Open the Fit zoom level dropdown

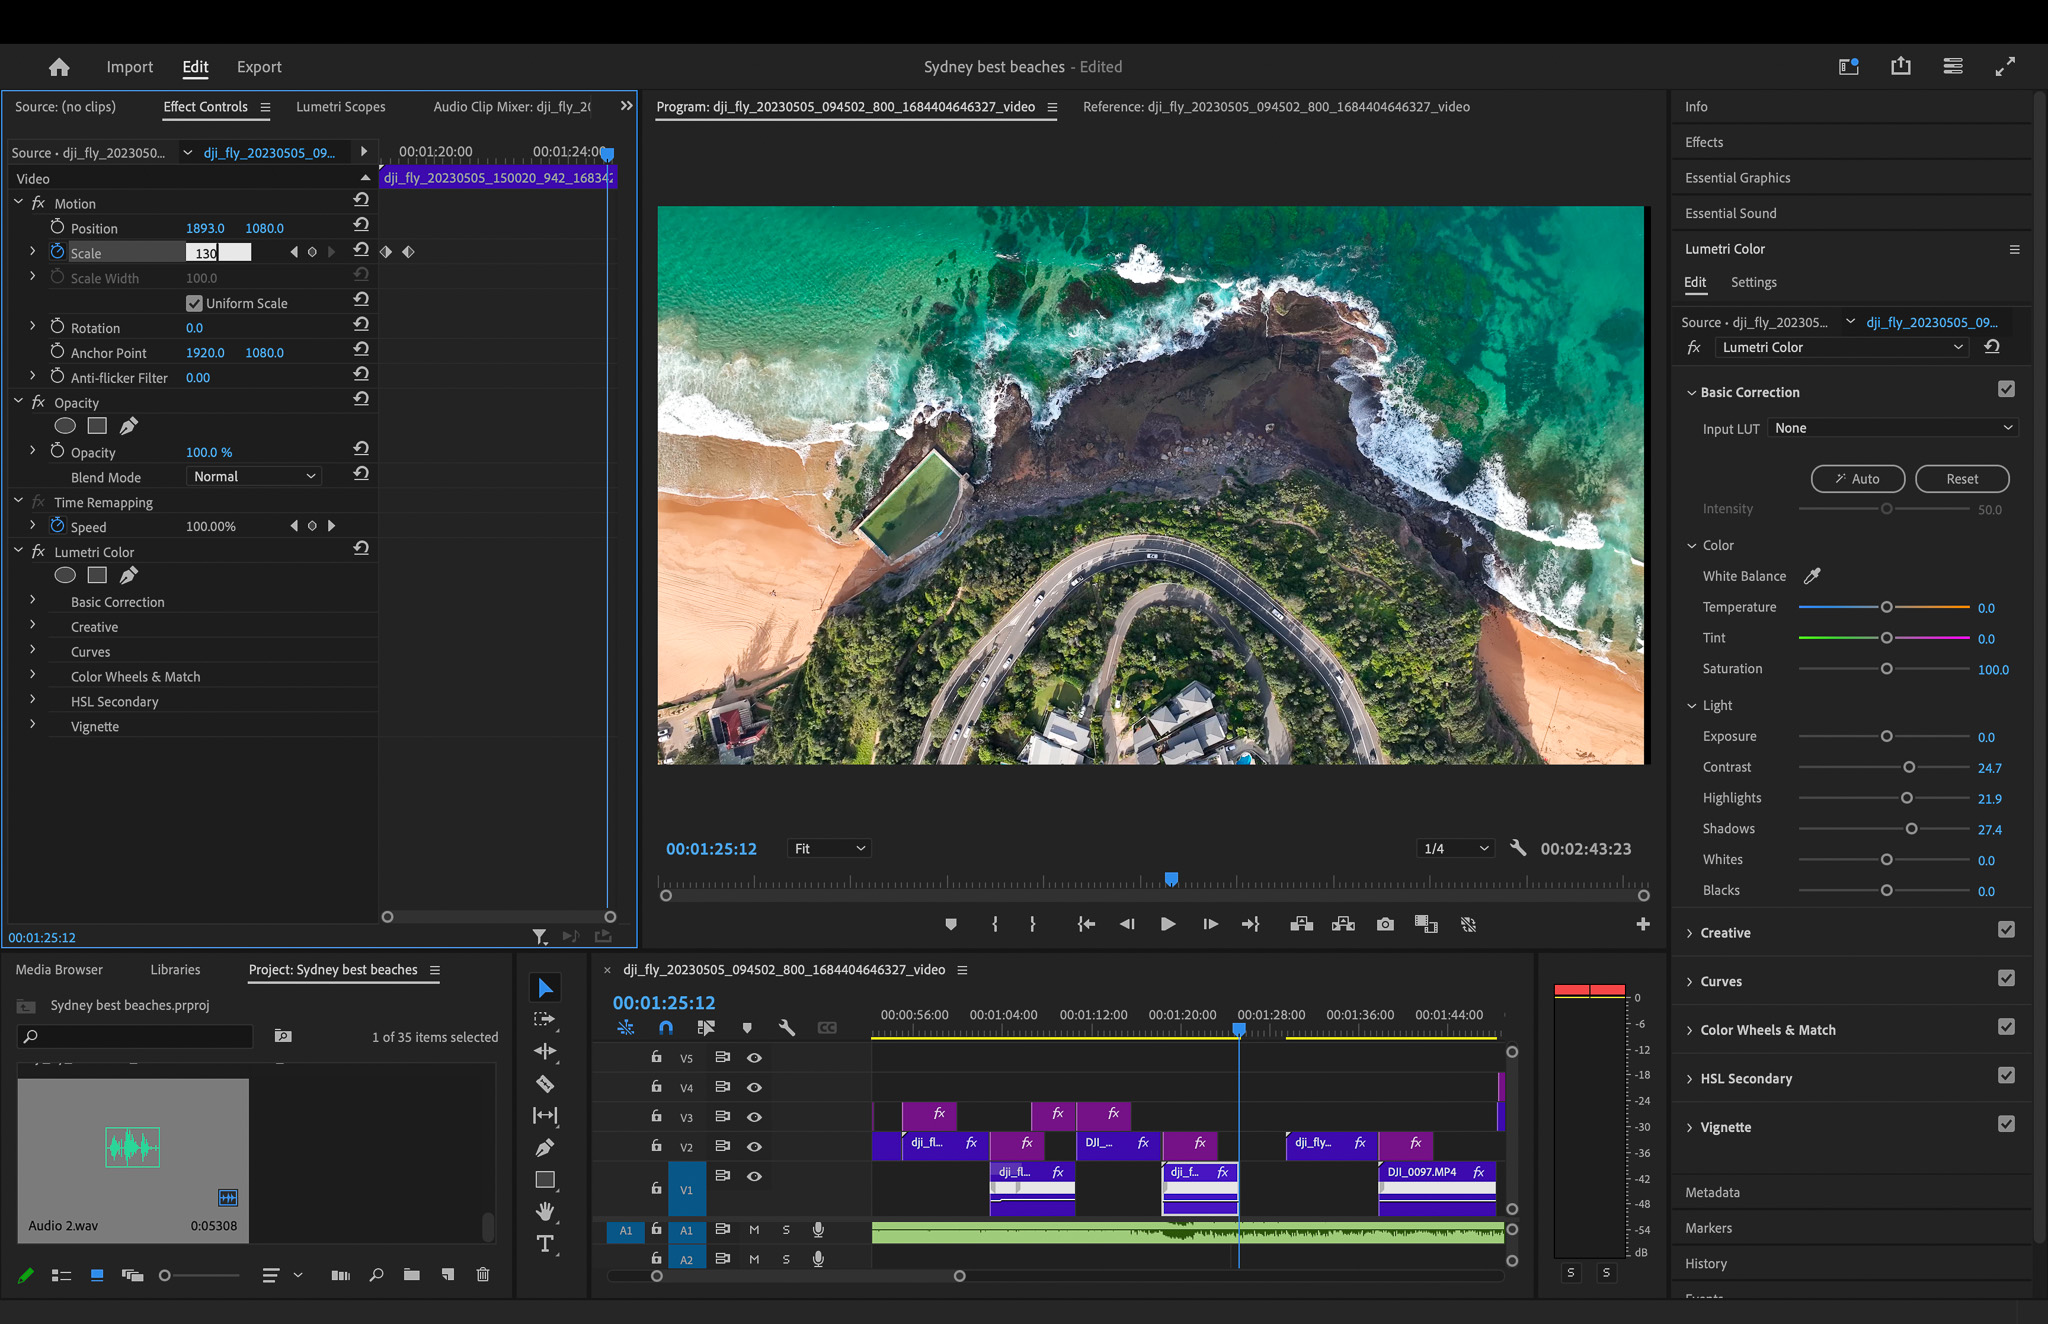829,849
